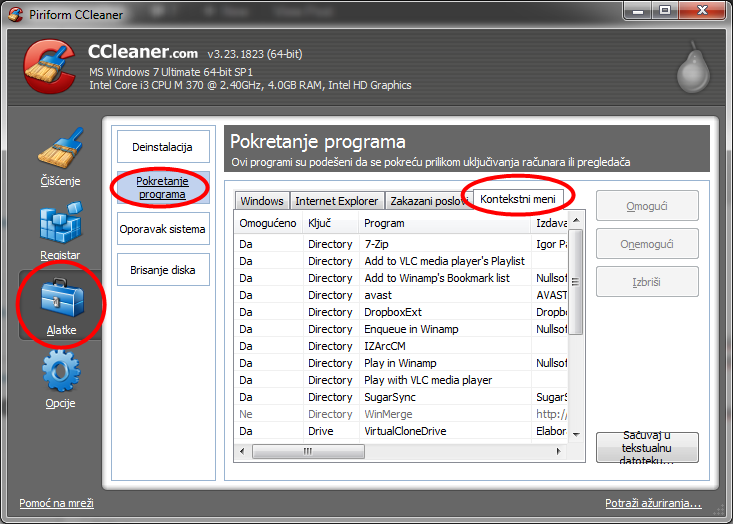Click Potraži ažuriranja link

(653, 503)
